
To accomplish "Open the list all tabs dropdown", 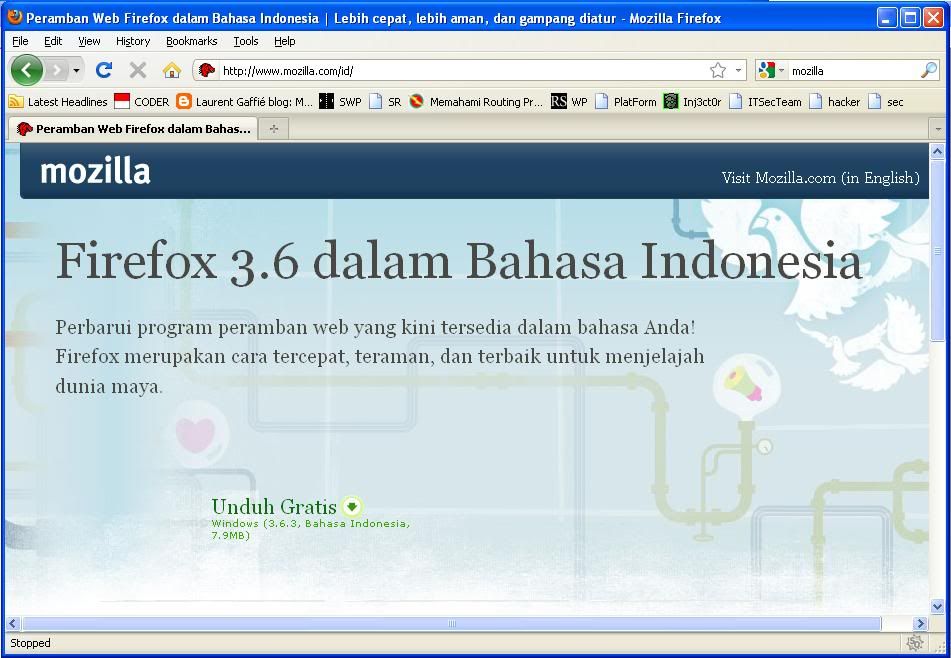I will pyautogui.click(x=938, y=129).
